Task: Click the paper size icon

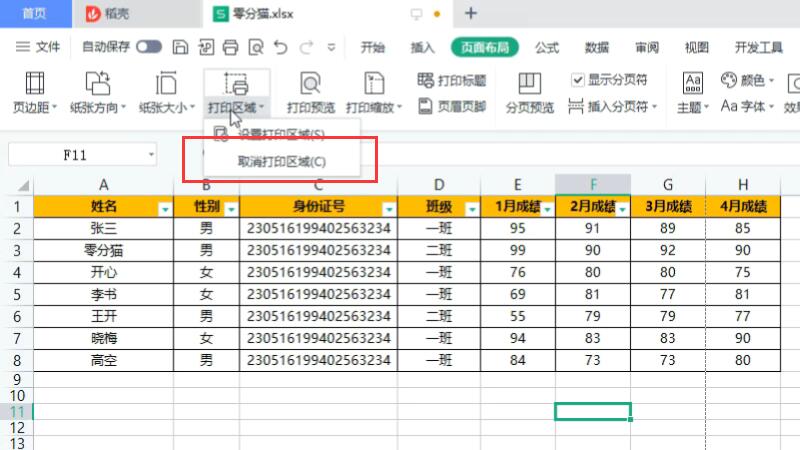Action: point(166,84)
